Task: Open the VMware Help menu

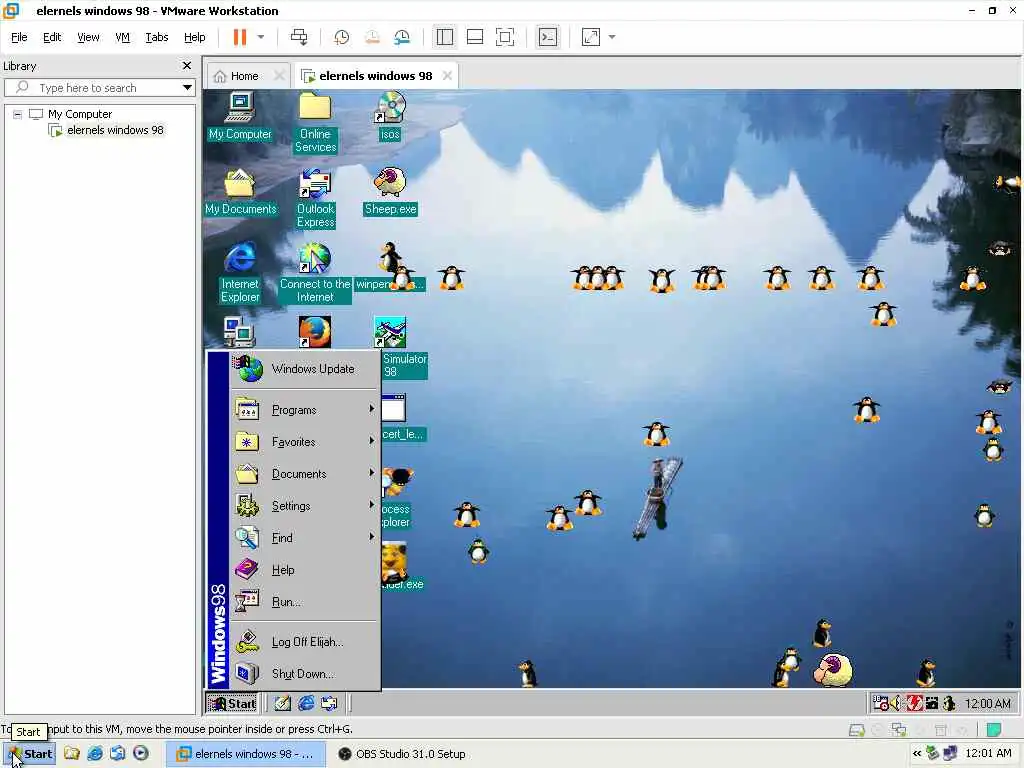Action: click(195, 37)
